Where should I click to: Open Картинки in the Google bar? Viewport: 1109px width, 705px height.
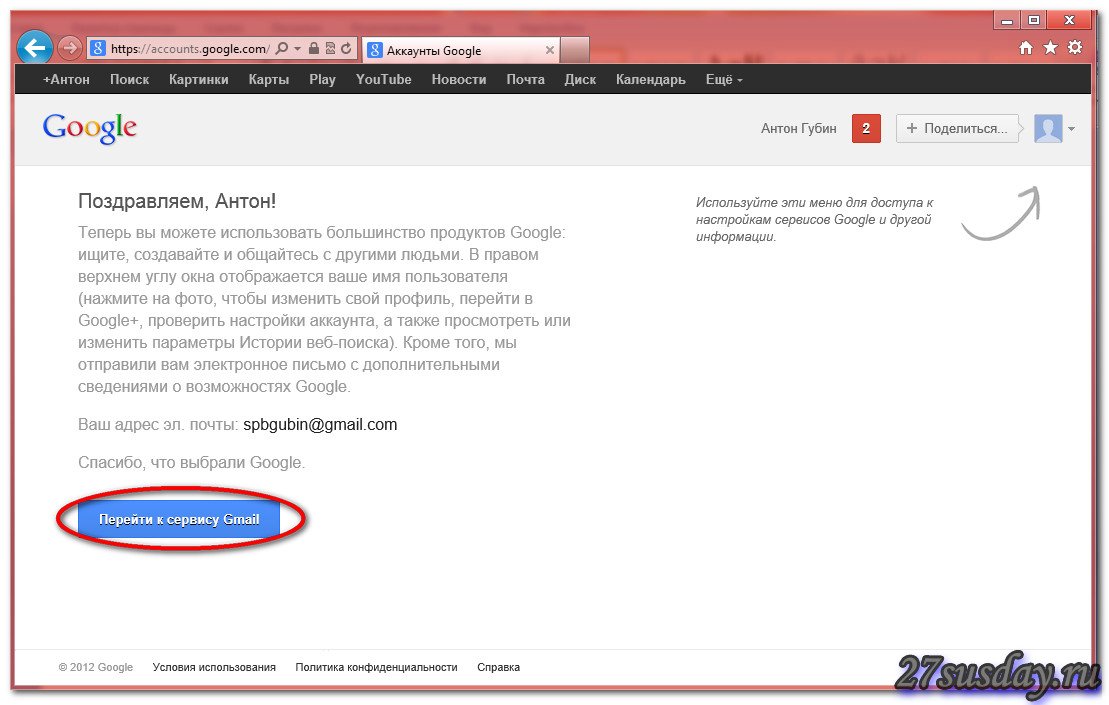199,80
